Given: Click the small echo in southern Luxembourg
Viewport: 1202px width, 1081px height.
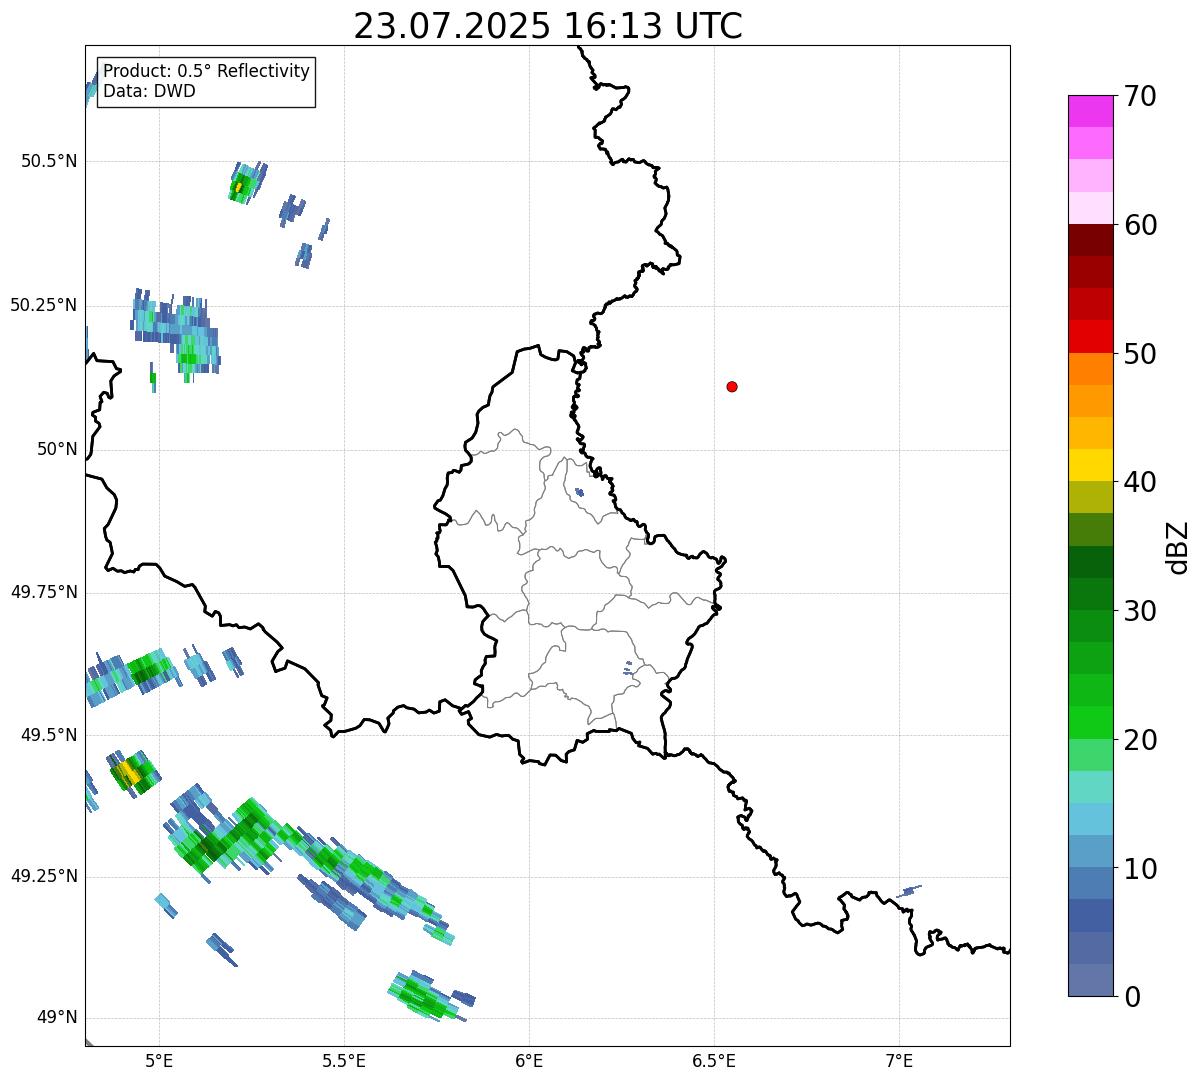Looking at the screenshot, I should pos(628,668).
